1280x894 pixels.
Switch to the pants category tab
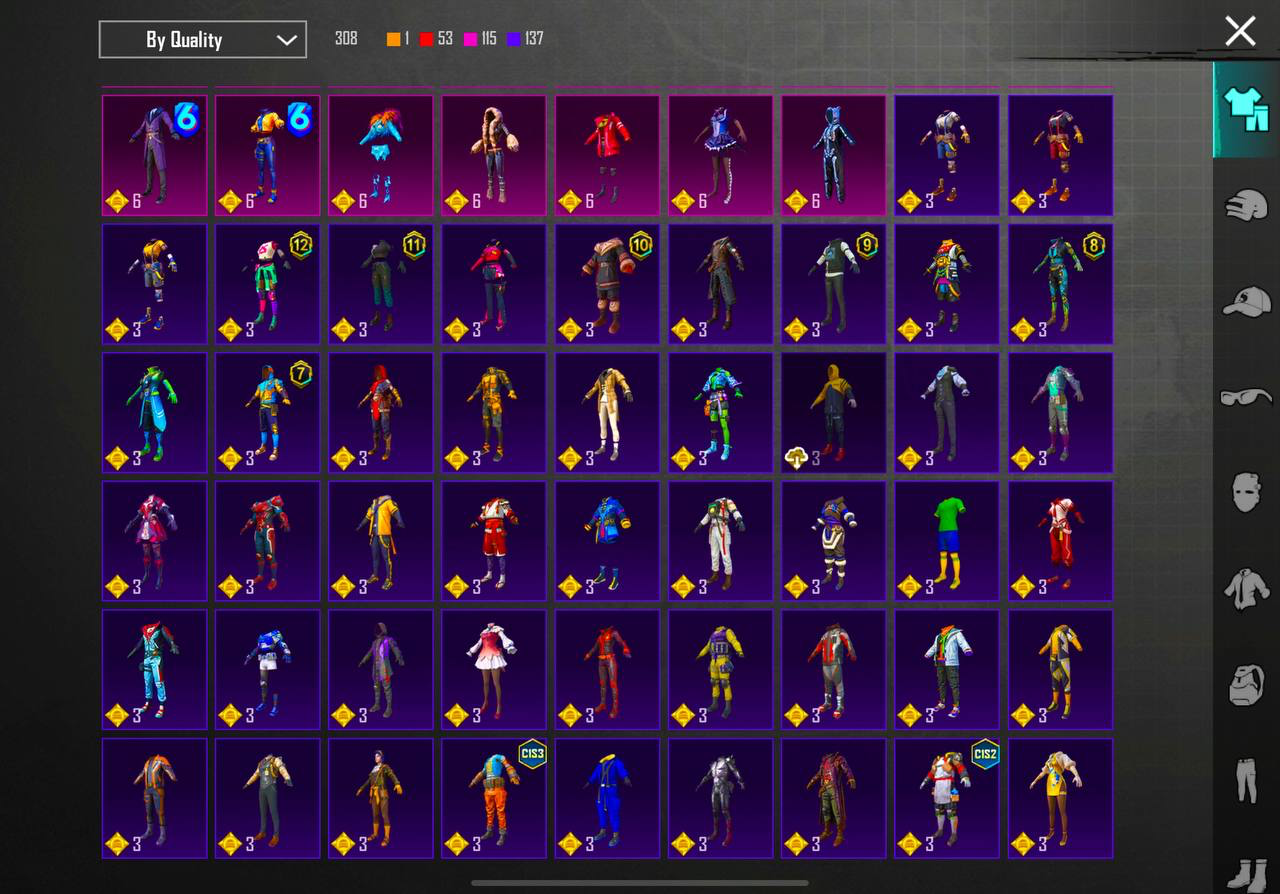(1246, 780)
